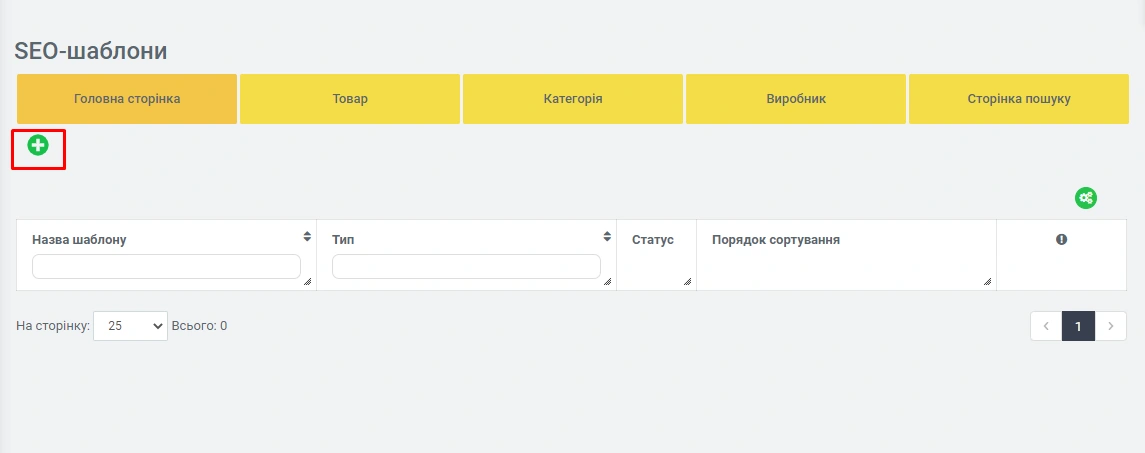Viewport: 1145px width, 453px height.
Task: Click resize handle of Порядок сортування column
Action: (987, 282)
